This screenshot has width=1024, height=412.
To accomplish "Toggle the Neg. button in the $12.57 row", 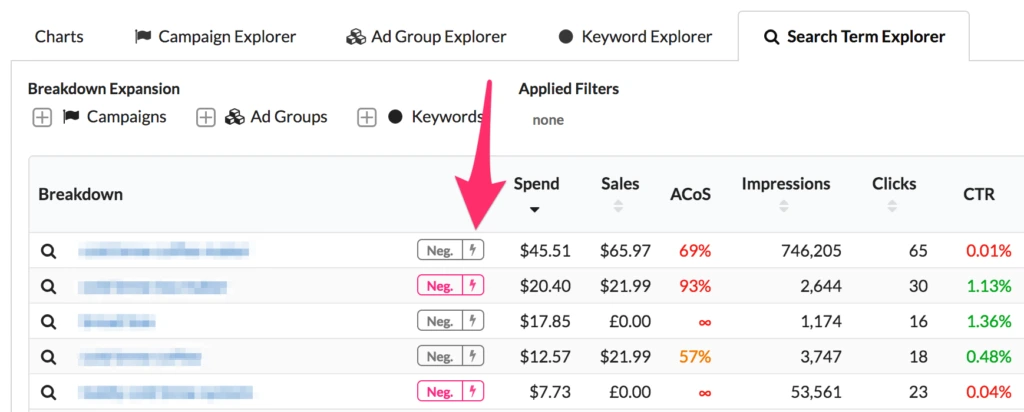I will coord(440,357).
